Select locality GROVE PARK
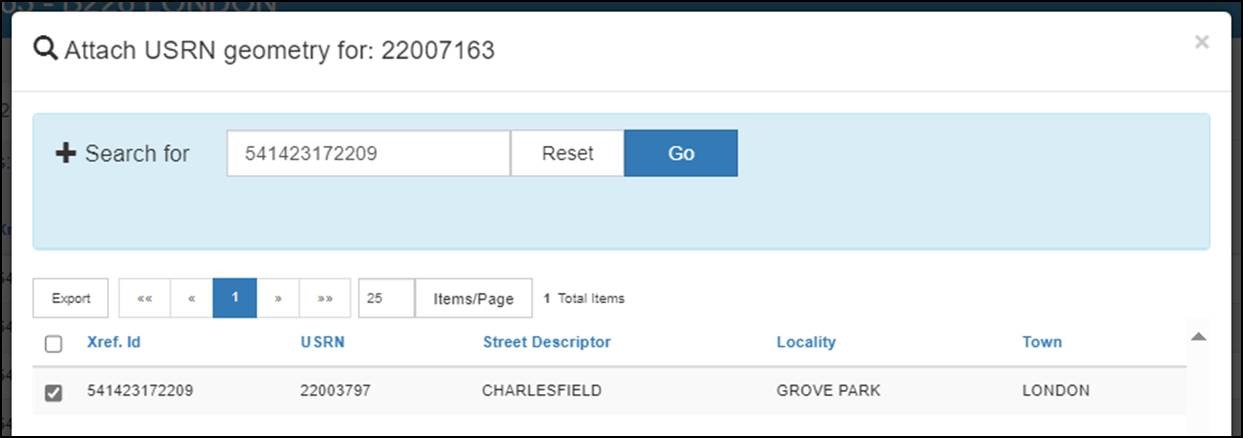This screenshot has width=1243, height=438. click(x=829, y=390)
